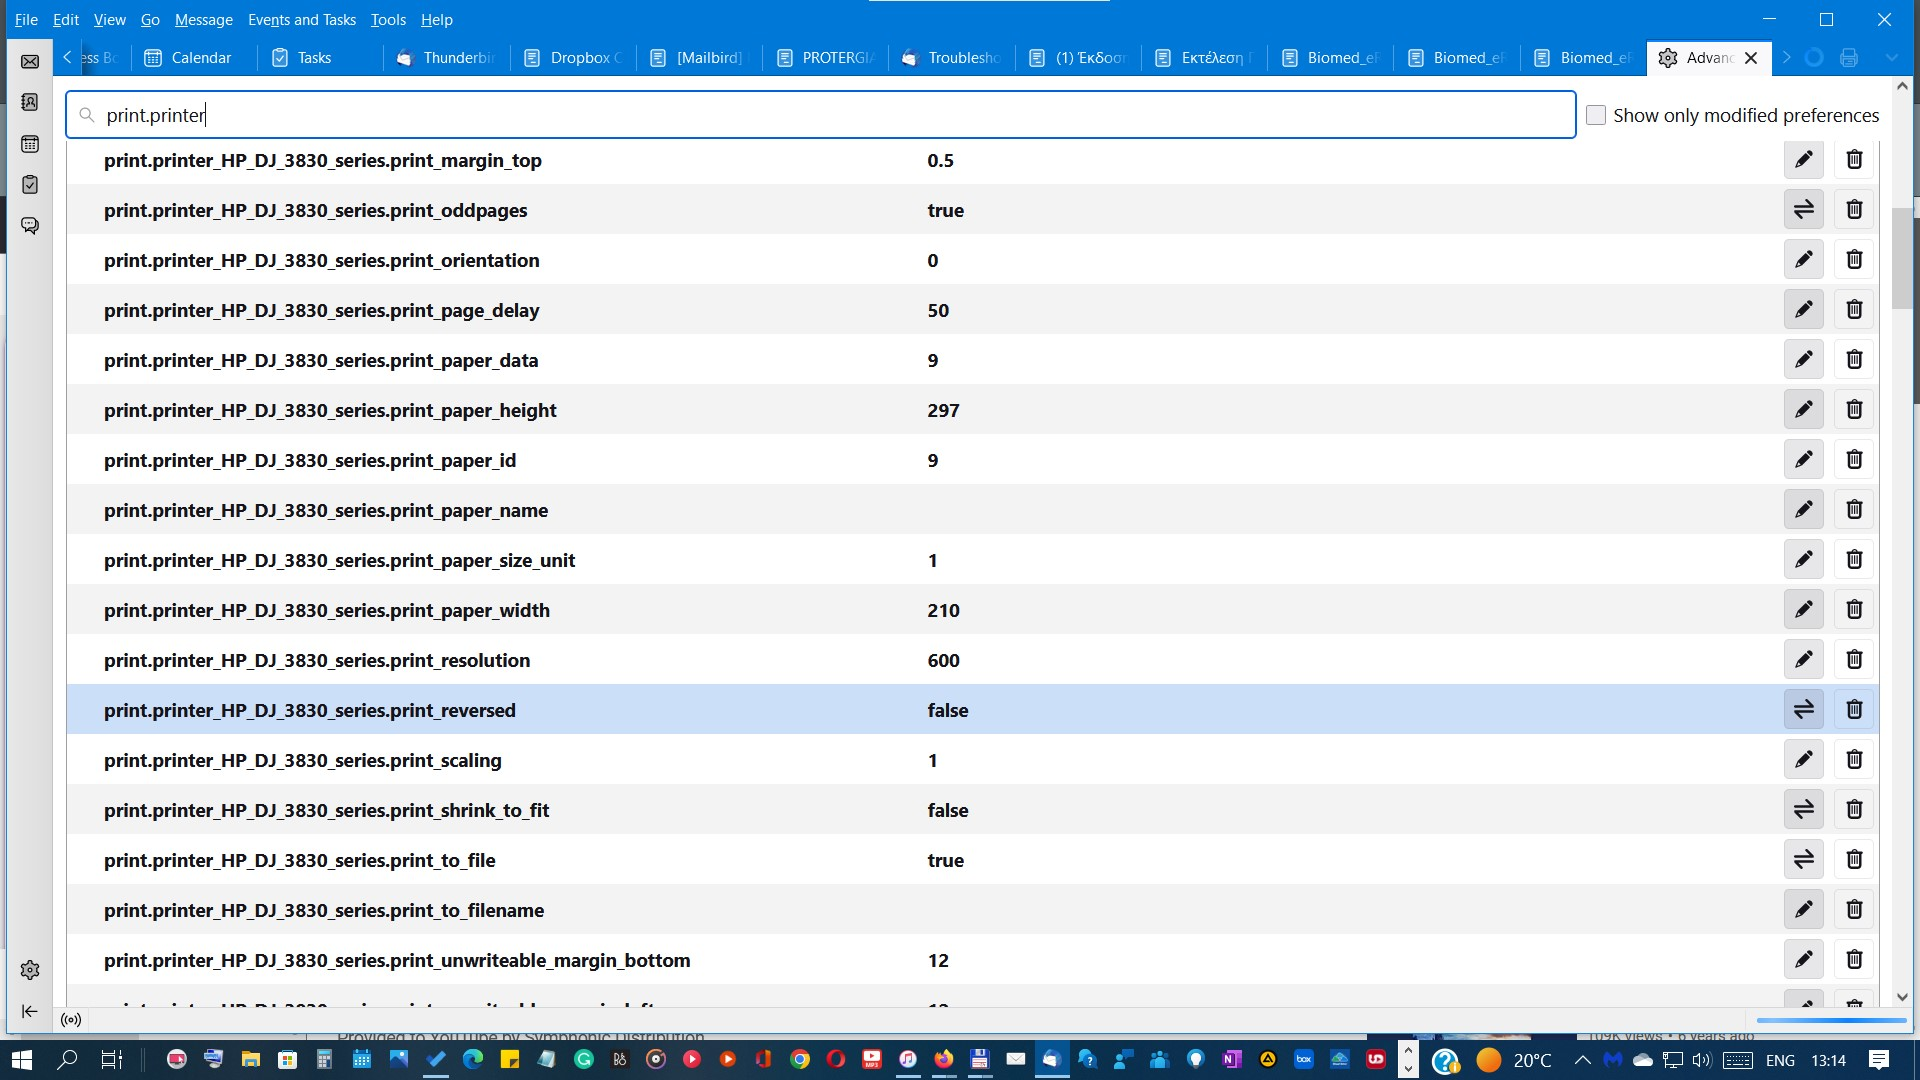Enable Show only modified preferences

click(x=1596, y=115)
